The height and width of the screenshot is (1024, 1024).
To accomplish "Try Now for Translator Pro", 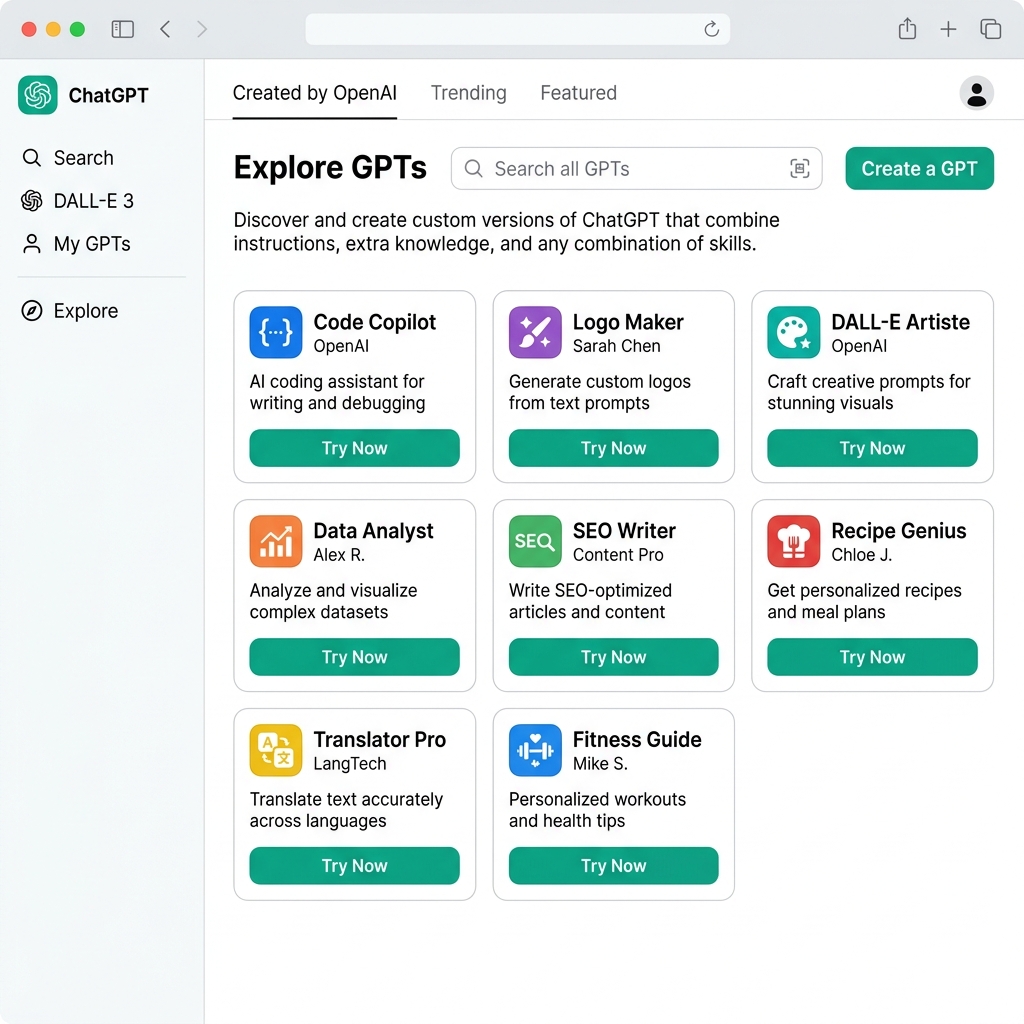I will tap(355, 866).
